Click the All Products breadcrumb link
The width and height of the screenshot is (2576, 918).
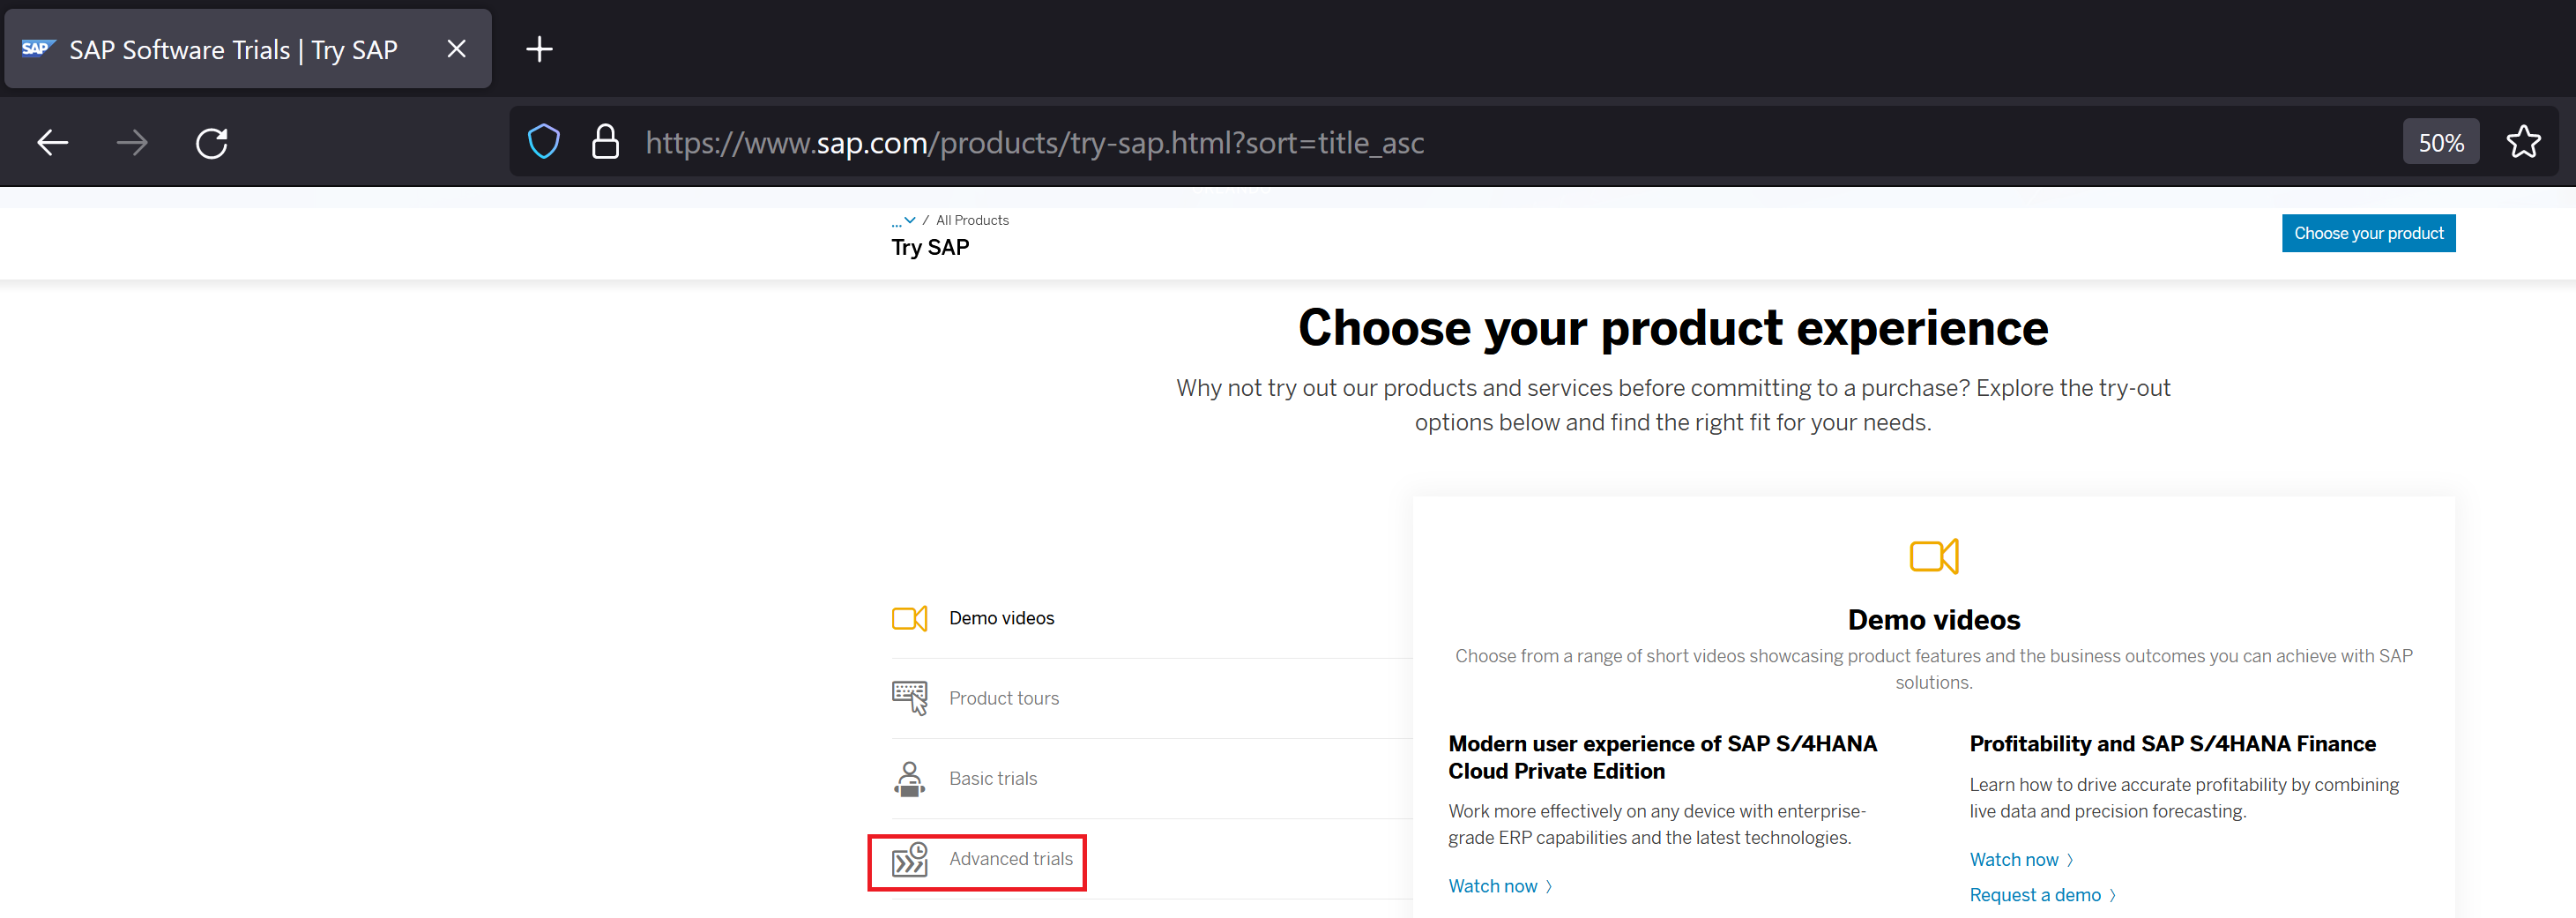[972, 220]
